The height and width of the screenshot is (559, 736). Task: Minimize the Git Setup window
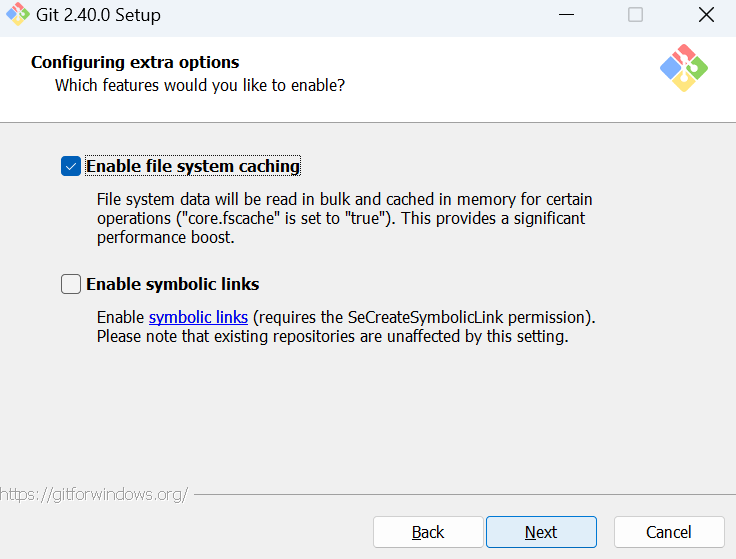tap(567, 15)
